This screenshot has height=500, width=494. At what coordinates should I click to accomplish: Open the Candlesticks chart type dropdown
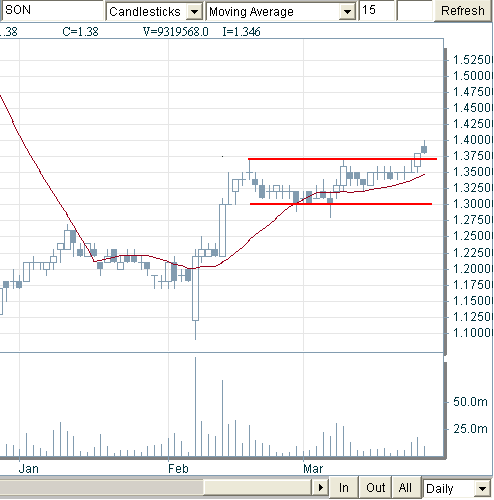(194, 12)
